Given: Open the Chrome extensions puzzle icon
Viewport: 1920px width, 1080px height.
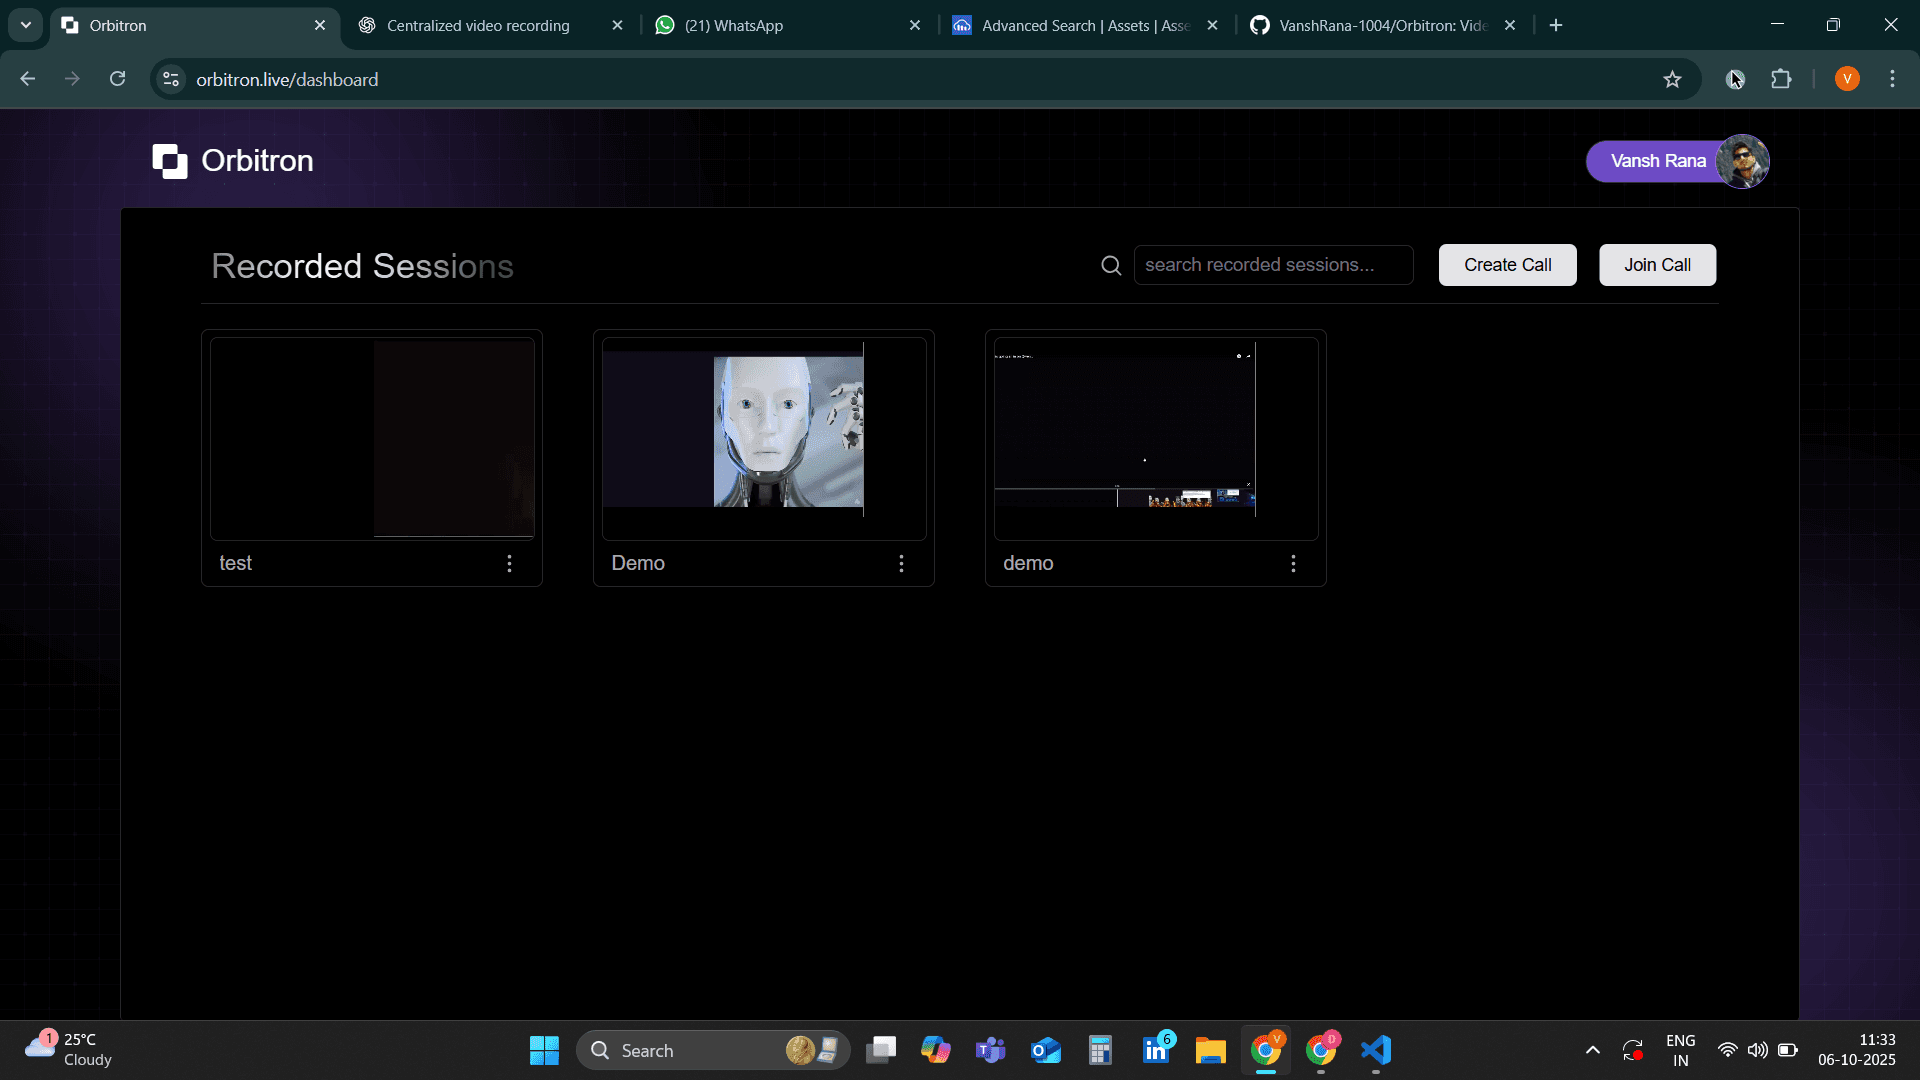Looking at the screenshot, I should [1783, 79].
